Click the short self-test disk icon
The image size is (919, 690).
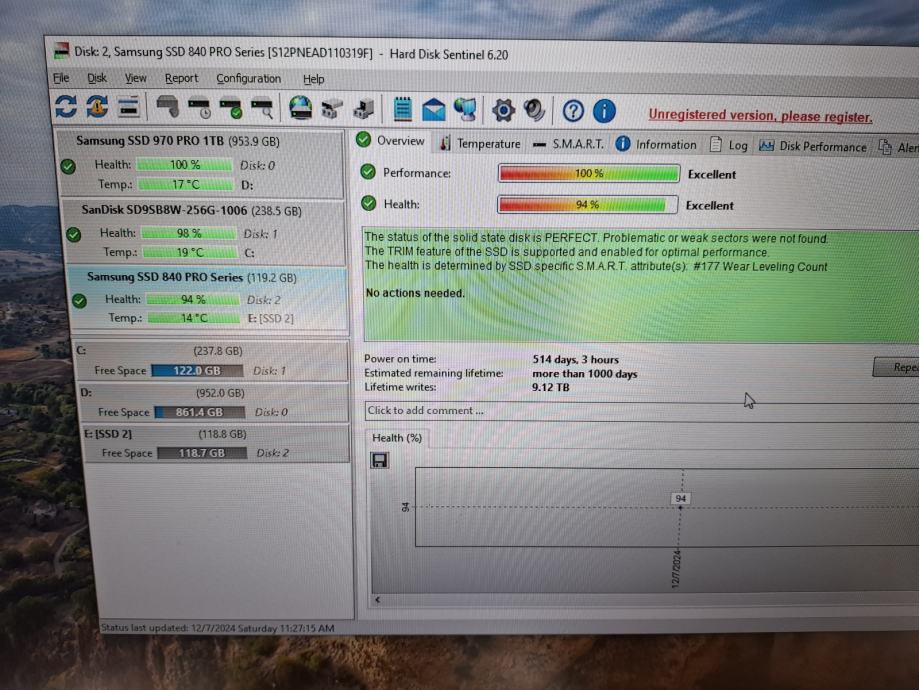pyautogui.click(x=167, y=107)
